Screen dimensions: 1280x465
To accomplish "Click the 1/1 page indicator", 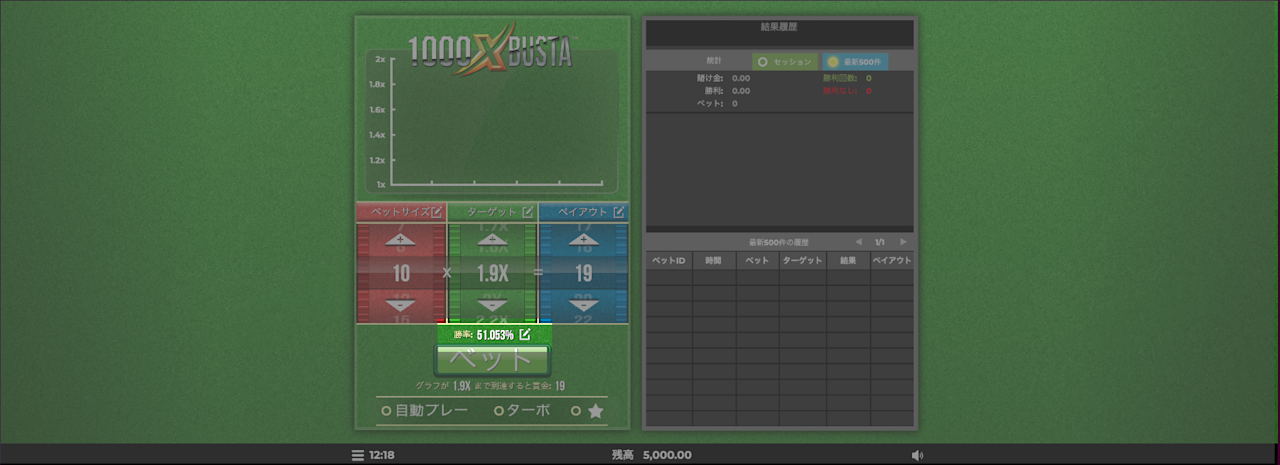I will [880, 242].
